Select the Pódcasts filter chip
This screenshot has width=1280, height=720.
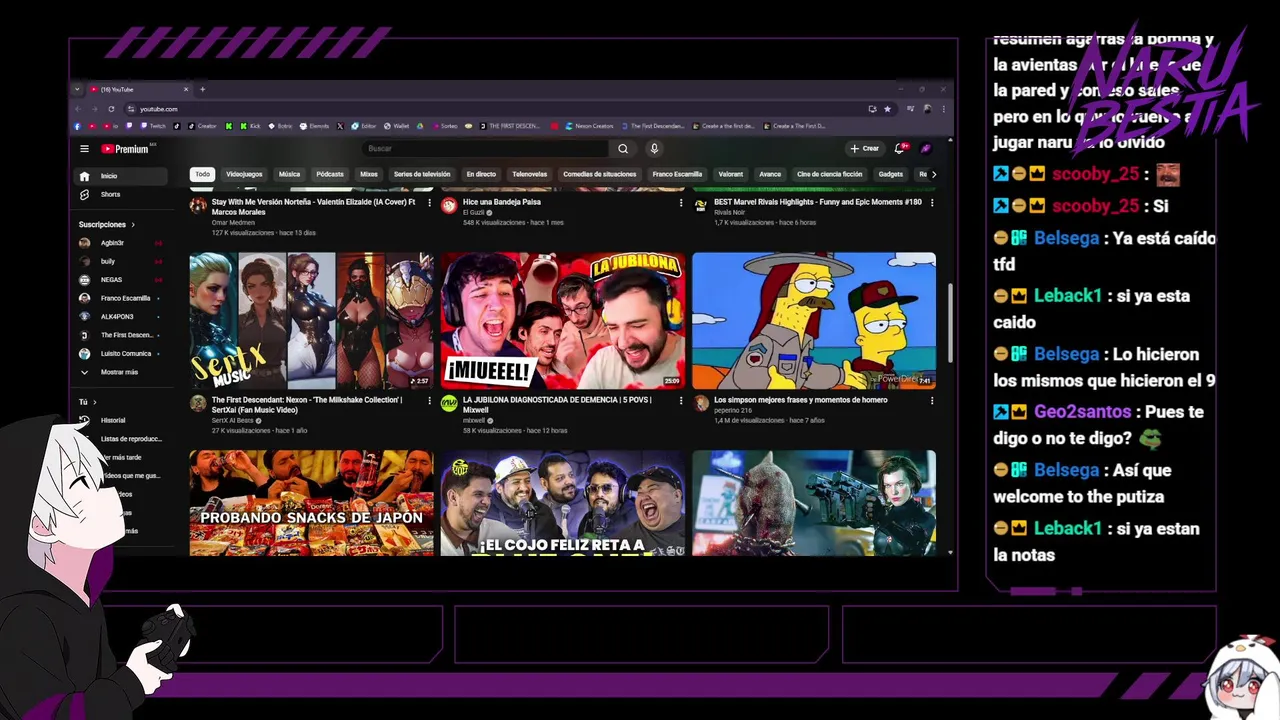pos(330,174)
